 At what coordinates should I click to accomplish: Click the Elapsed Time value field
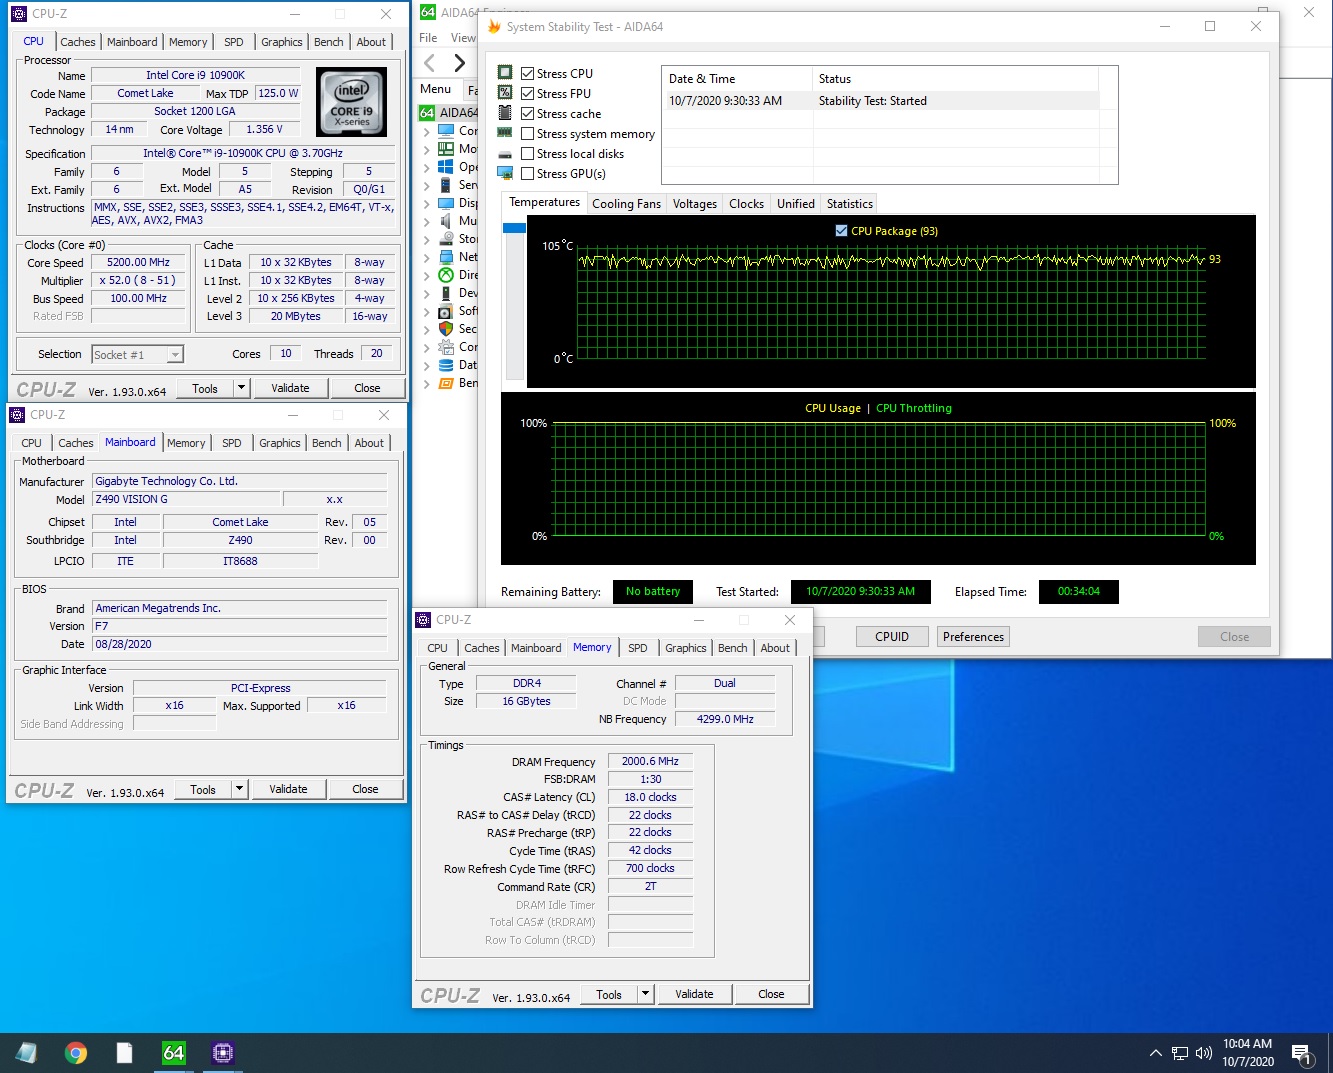pos(1078,592)
